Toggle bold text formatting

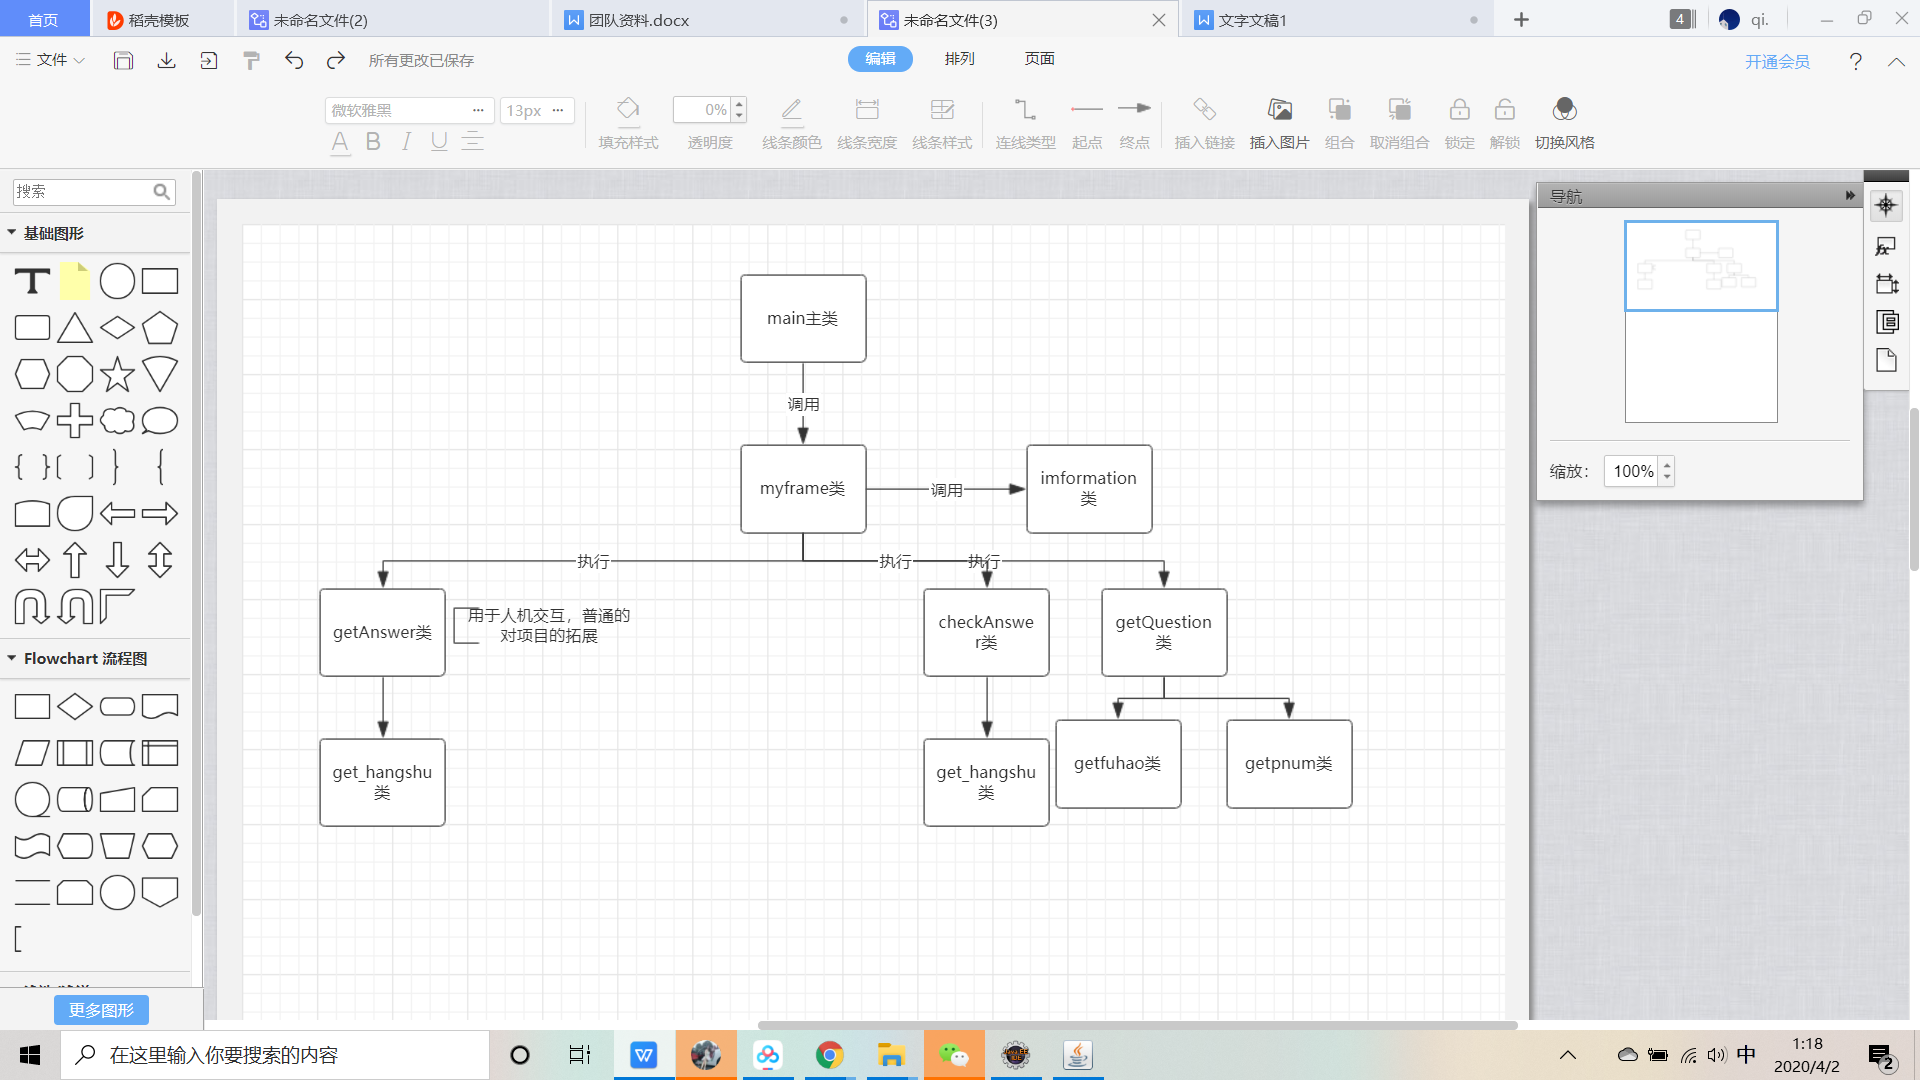pyautogui.click(x=373, y=142)
